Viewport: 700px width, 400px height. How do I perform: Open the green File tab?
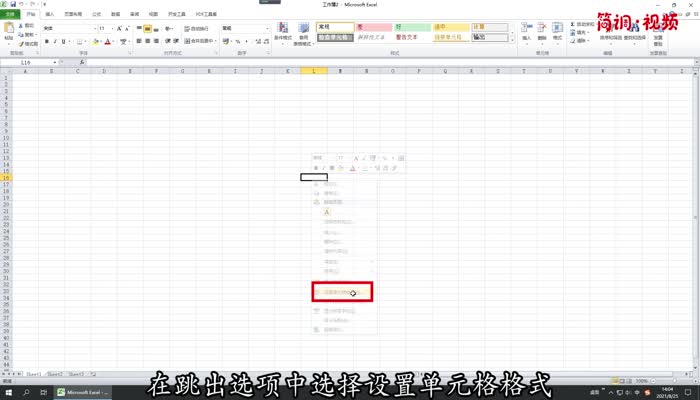point(9,16)
